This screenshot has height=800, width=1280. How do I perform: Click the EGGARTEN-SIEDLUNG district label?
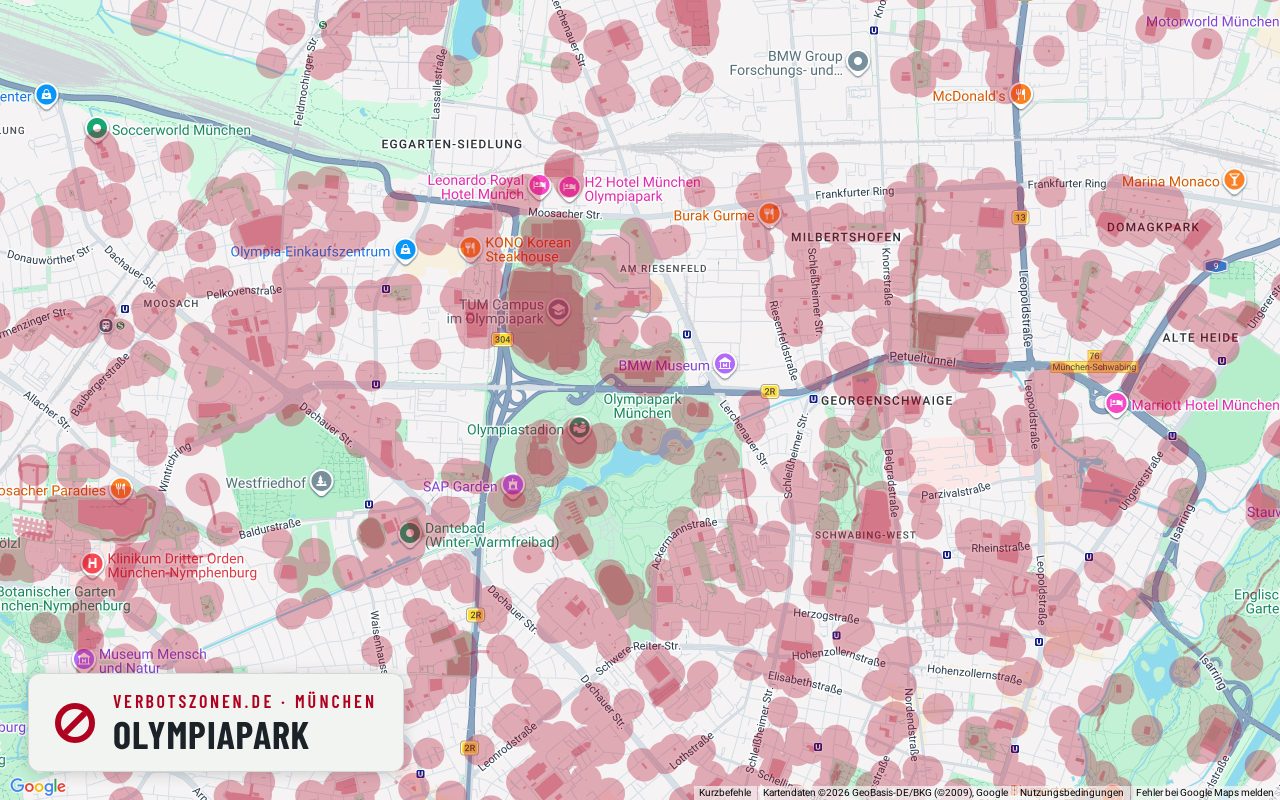pyautogui.click(x=452, y=144)
